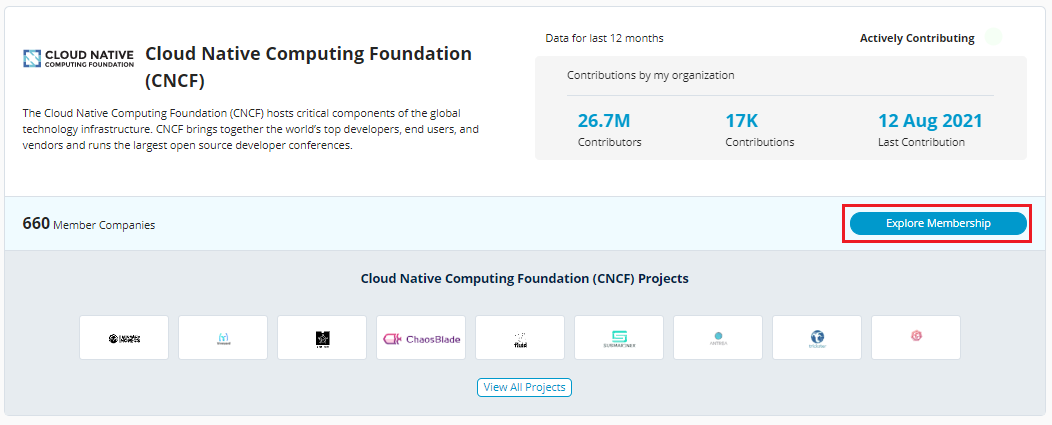
Task: Click View All Projects
Action: pyautogui.click(x=524, y=387)
